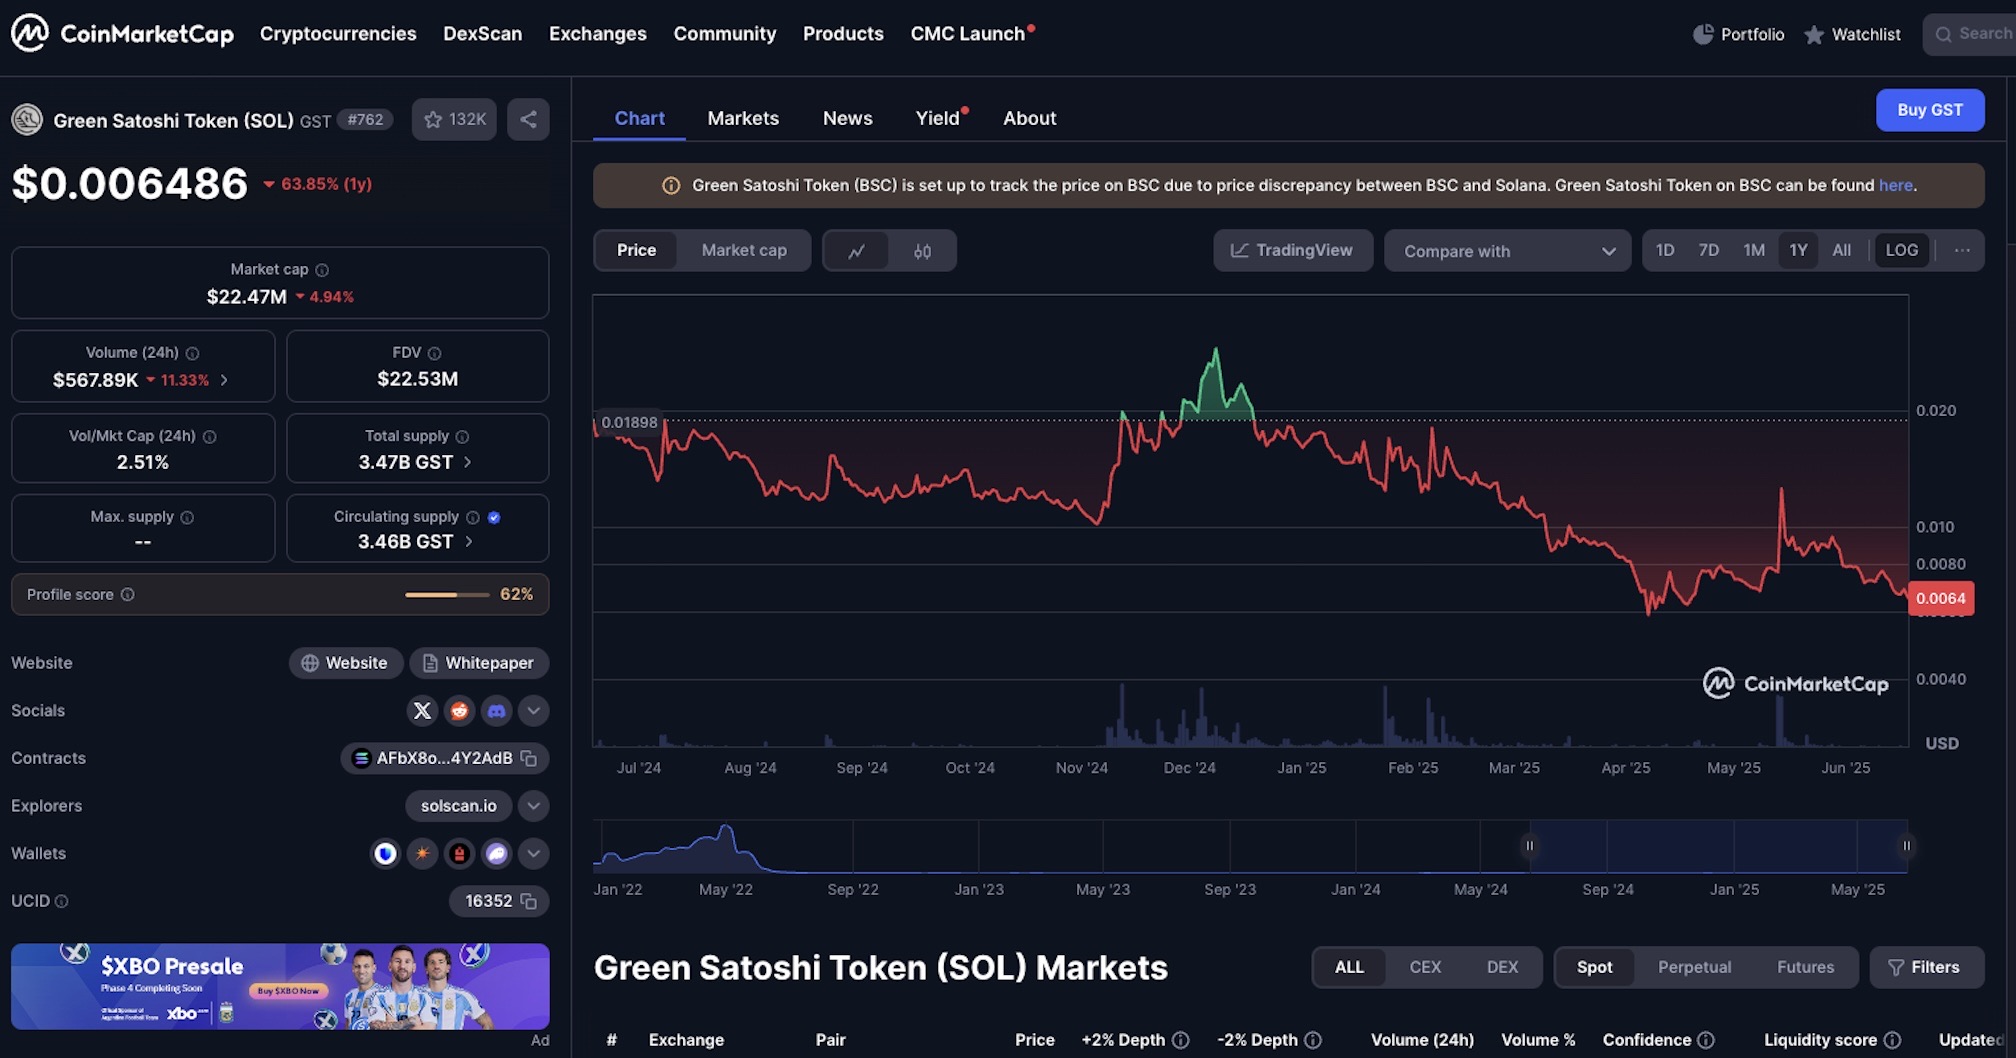
Task: Open the Discord social icon
Action: [496, 711]
